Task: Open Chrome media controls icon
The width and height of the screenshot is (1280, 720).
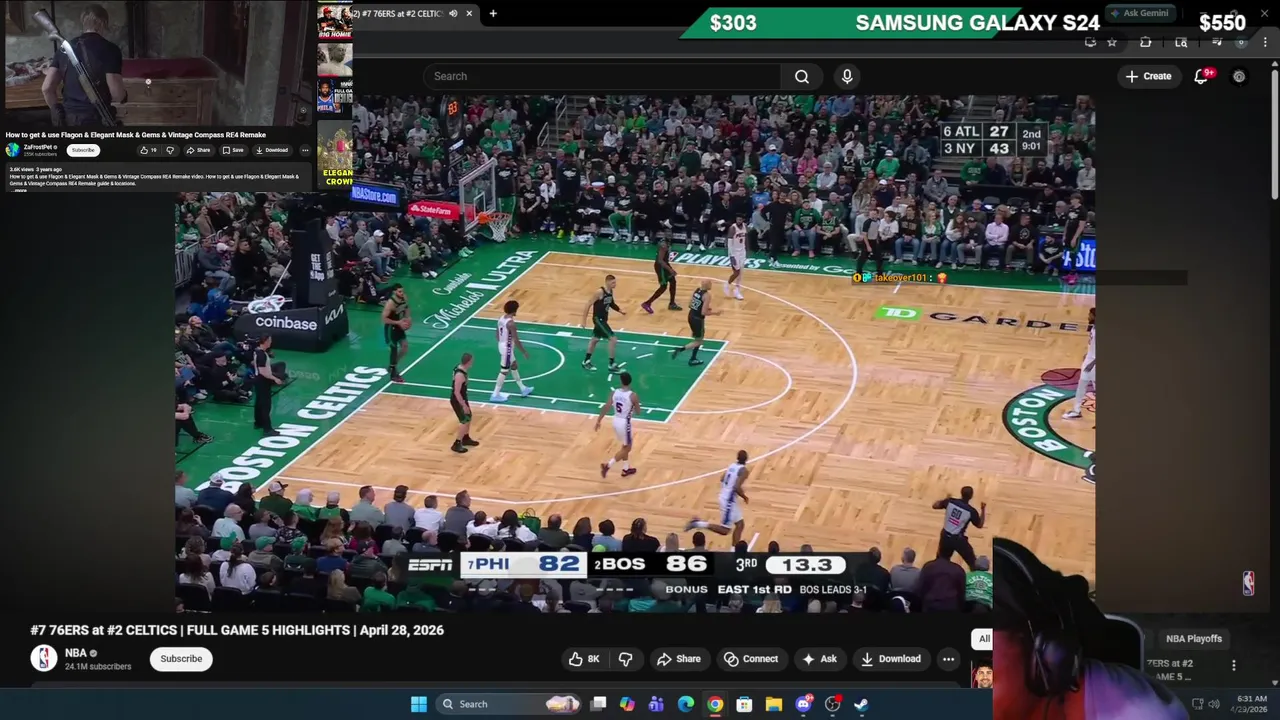Action: pyautogui.click(x=1218, y=42)
